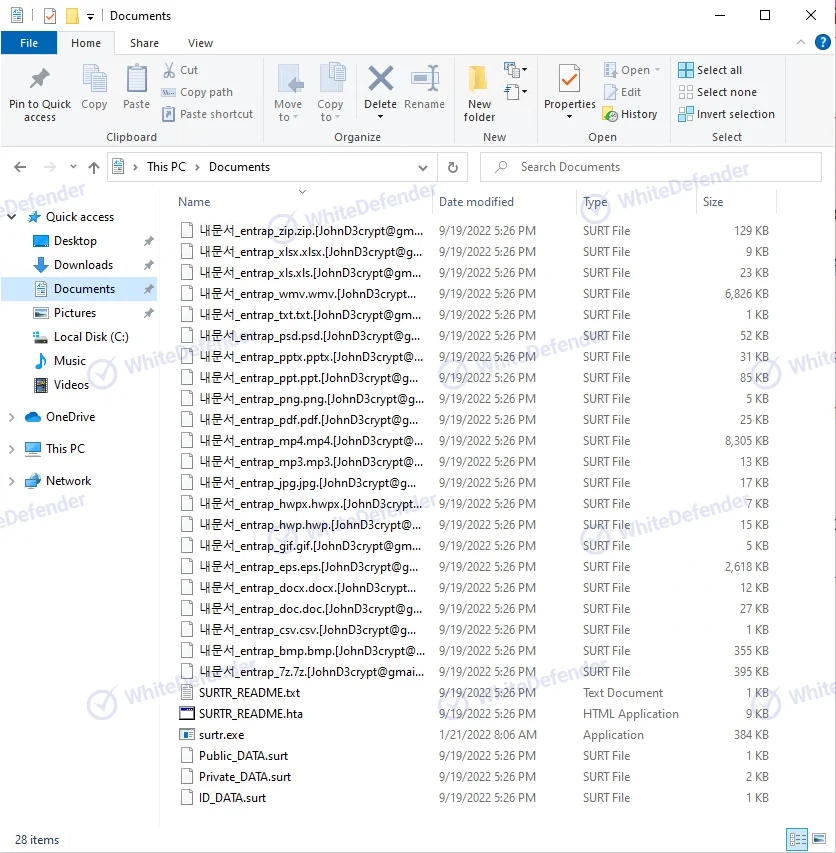Click the Pin to Quick access icon
836x853 pixels.
[x=40, y=80]
